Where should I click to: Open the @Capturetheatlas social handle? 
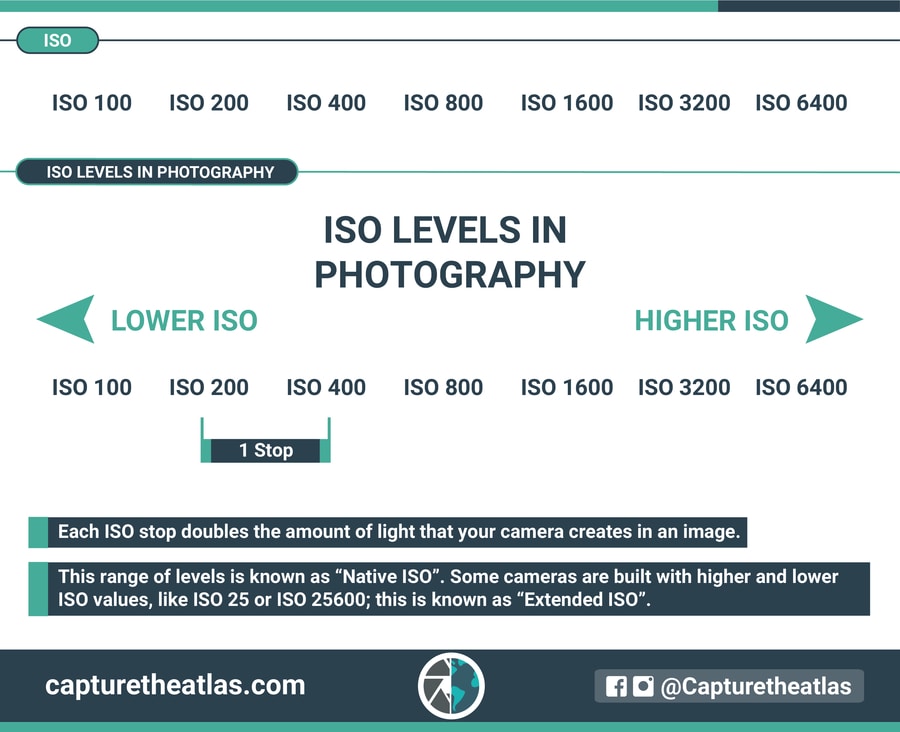[x=755, y=686]
